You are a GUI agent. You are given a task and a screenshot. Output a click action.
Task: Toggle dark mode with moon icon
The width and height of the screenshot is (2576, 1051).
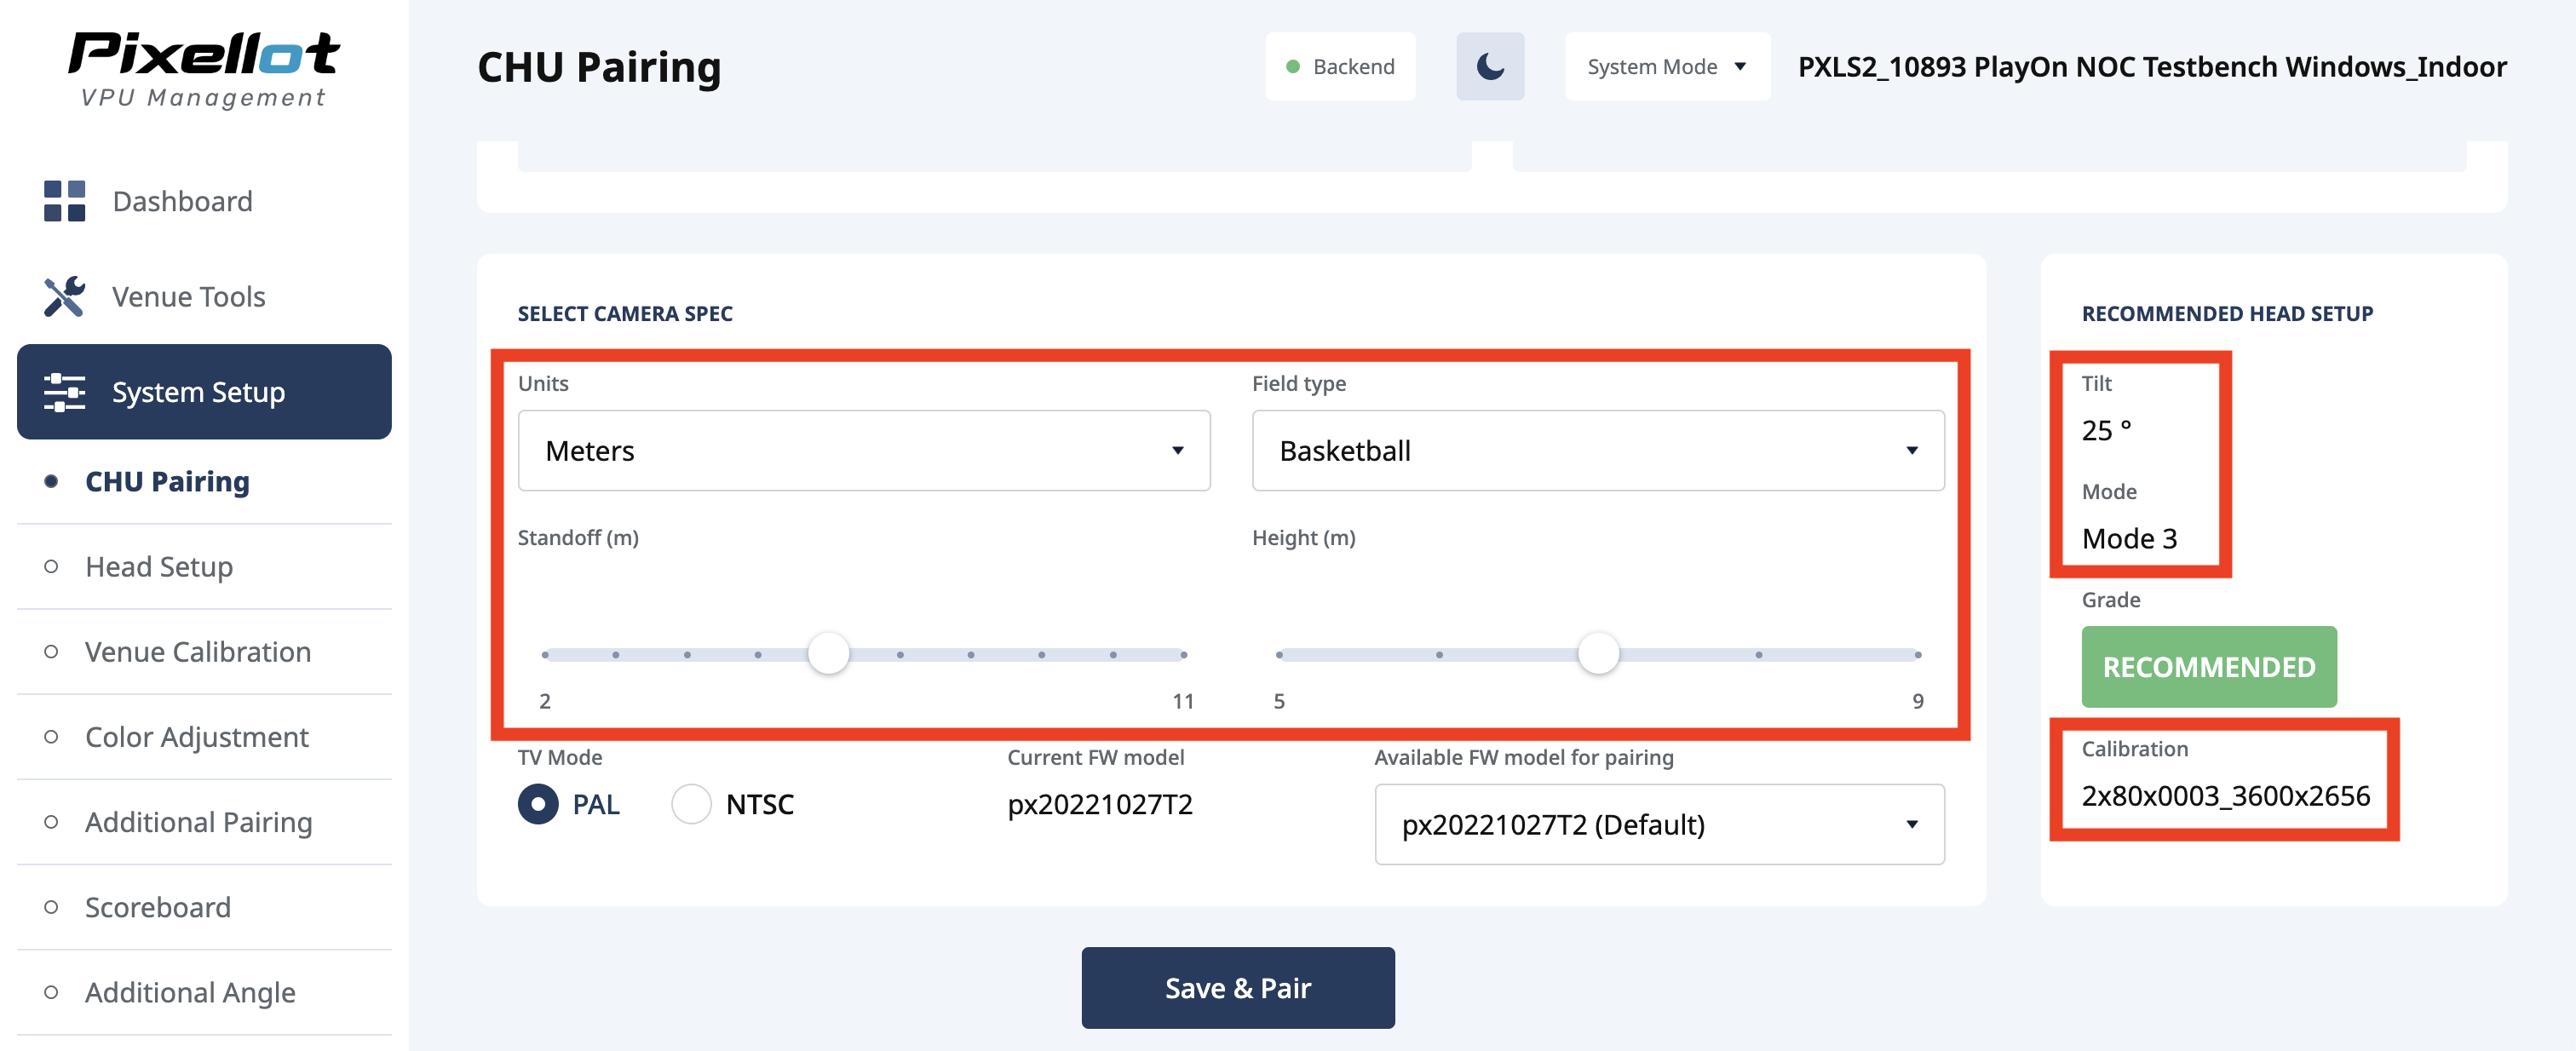point(1489,67)
